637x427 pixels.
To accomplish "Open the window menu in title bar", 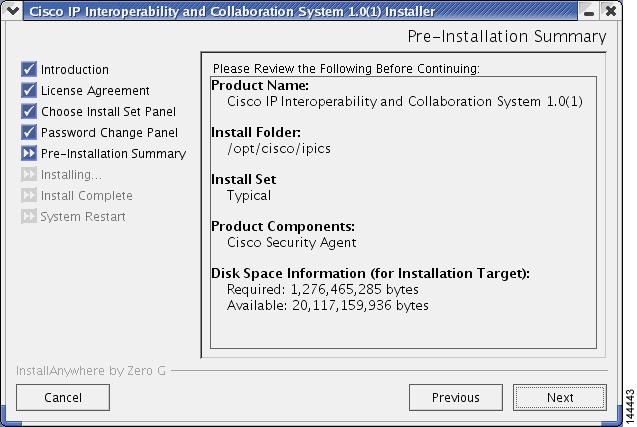I will [x=11, y=11].
